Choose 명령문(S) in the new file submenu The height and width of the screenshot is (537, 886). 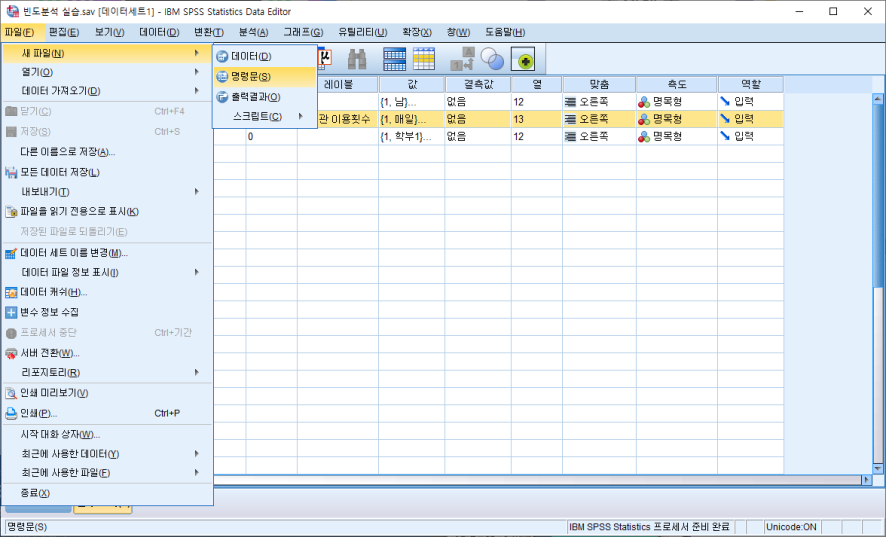click(264, 76)
